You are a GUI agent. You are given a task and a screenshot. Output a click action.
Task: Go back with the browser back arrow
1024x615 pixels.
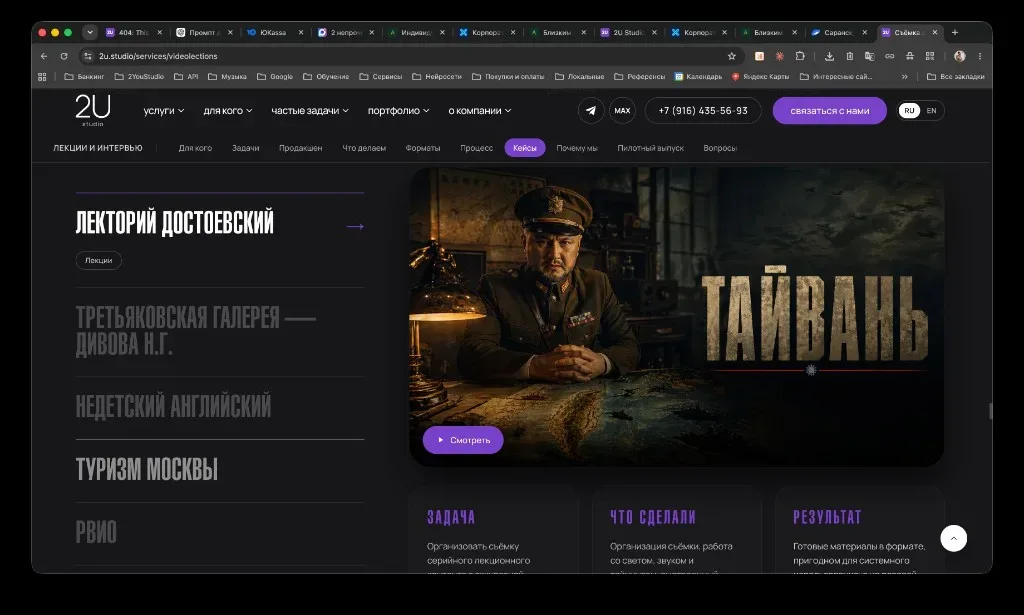point(44,56)
